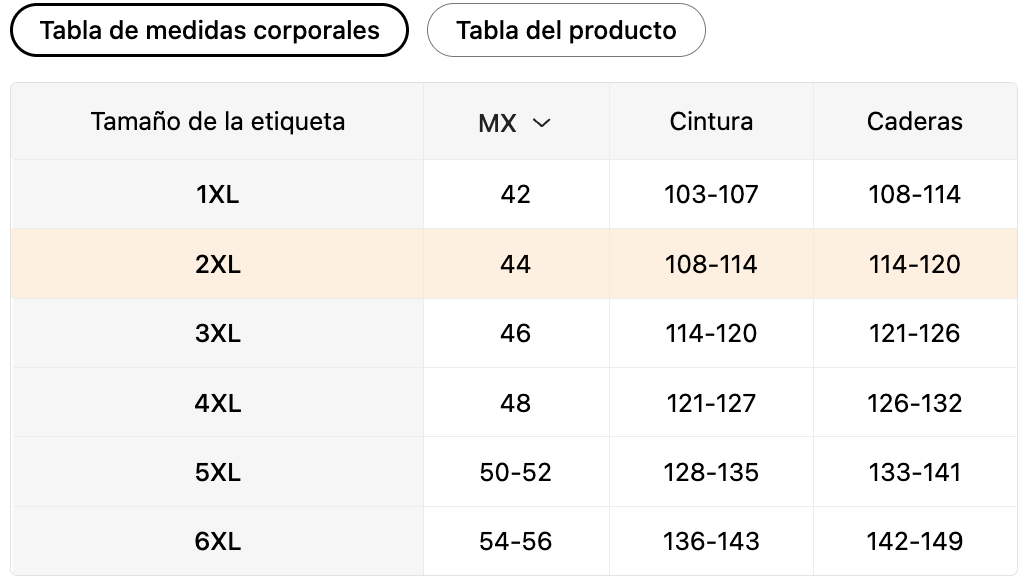Image resolution: width=1036 pixels, height=580 pixels.
Task: Select the 5XL size row label
Action: point(217,472)
